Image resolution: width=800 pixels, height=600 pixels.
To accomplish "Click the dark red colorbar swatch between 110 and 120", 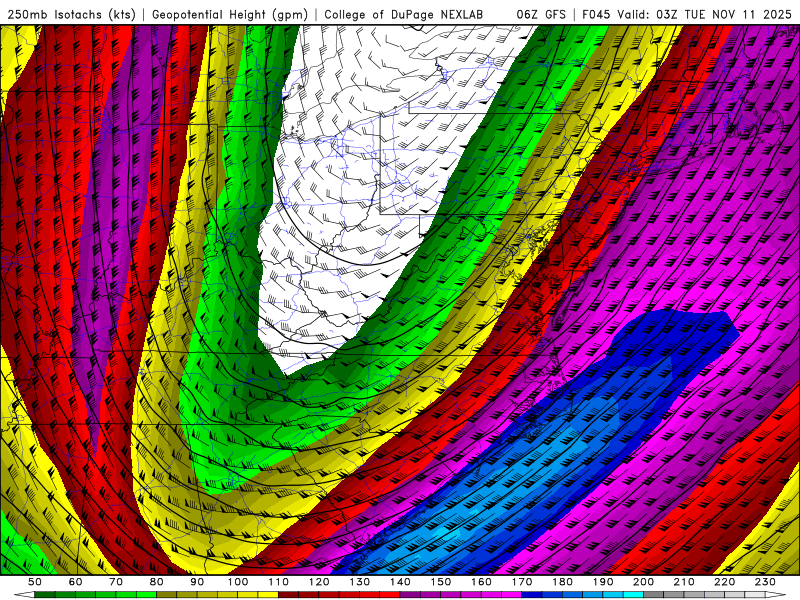I will 288,595.
